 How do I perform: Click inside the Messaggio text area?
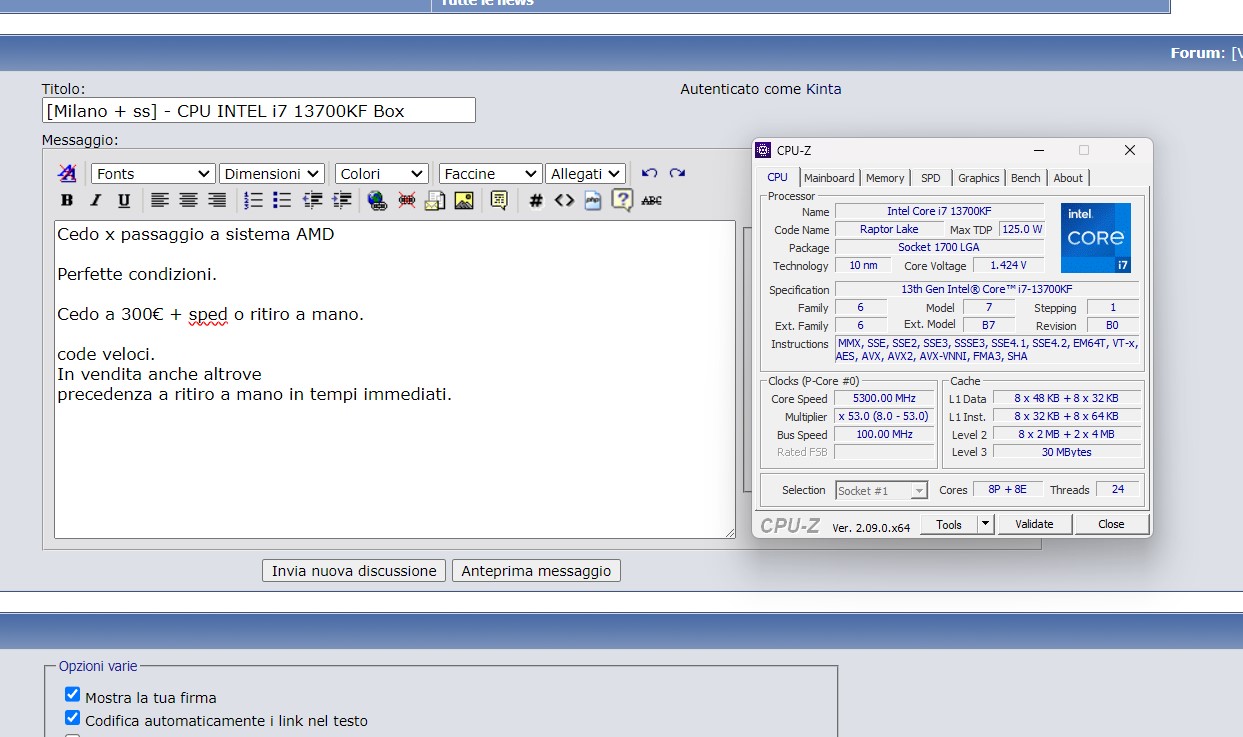395,379
